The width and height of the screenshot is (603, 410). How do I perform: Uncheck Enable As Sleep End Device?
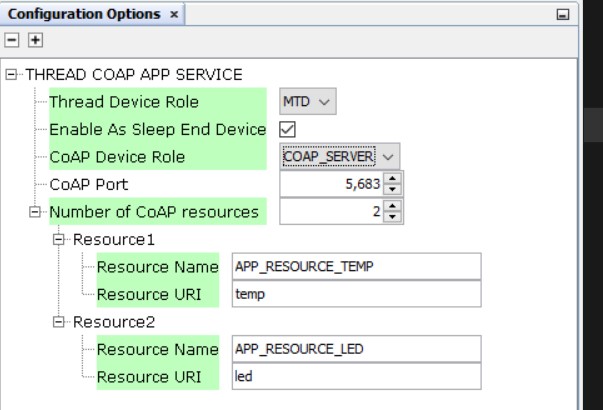point(287,129)
